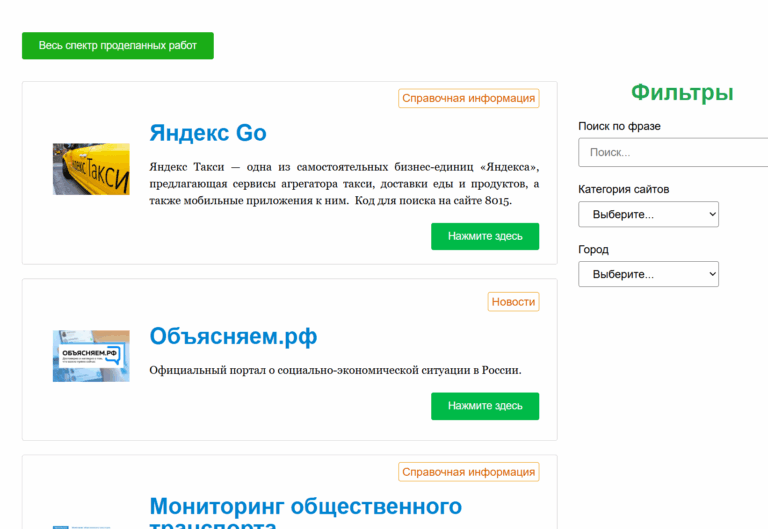768x529 pixels.
Task: Click the Объясняем.рф thumbnail image
Action: (91, 356)
